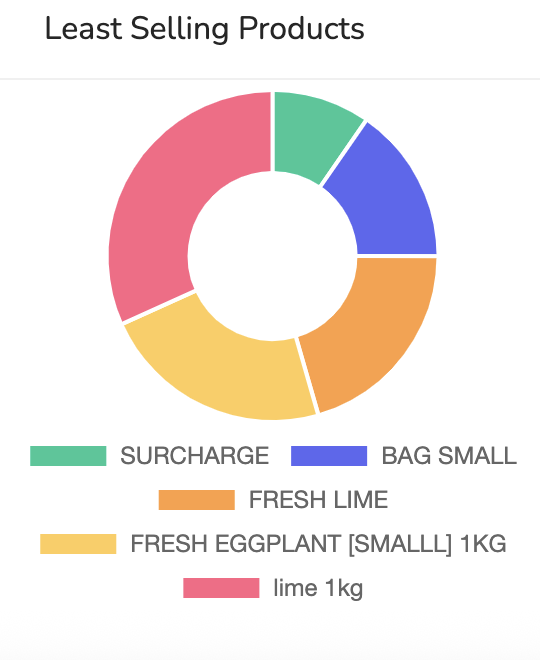Select the blue BAG SMALL donut segment

(x=389, y=198)
